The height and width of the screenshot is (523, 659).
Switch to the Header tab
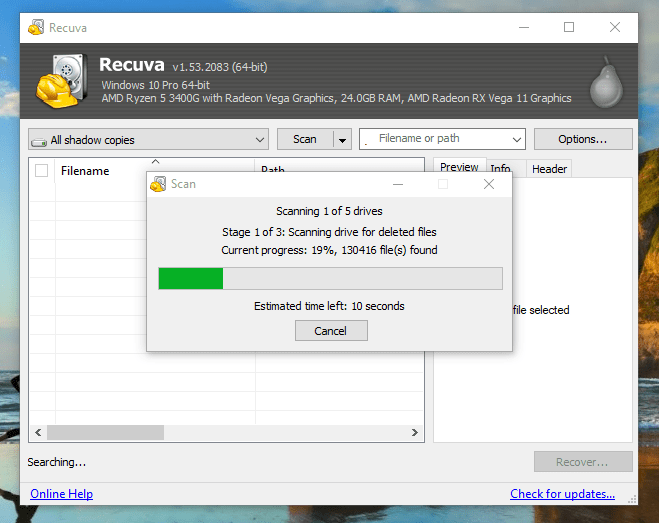pos(549,169)
